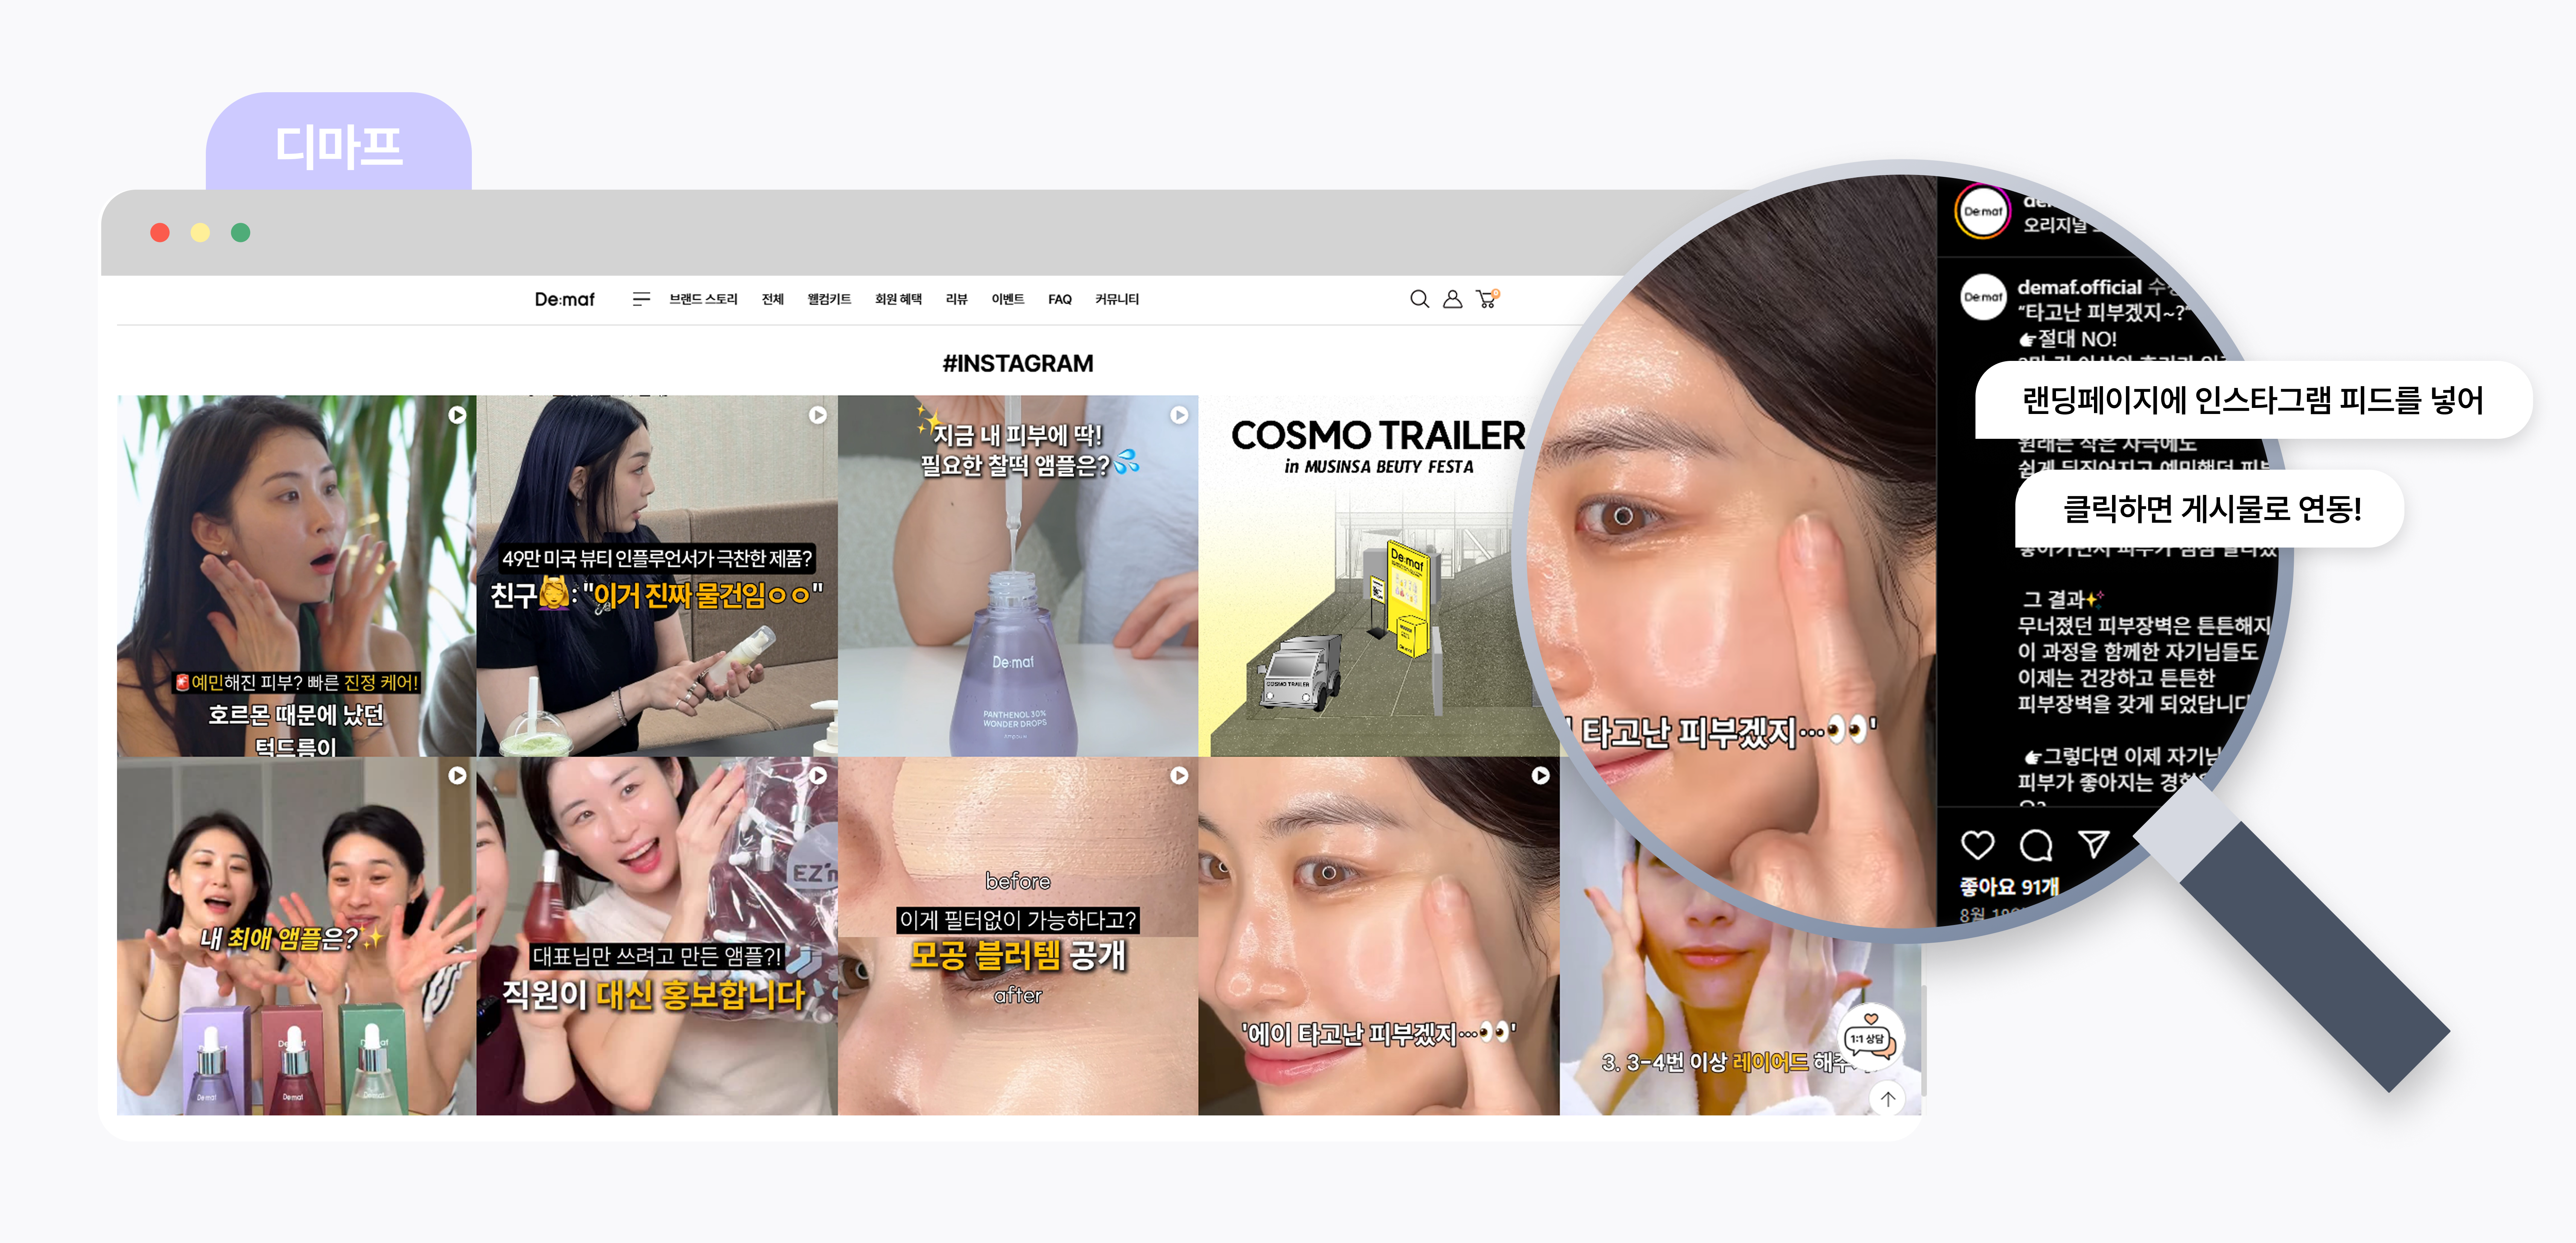The width and height of the screenshot is (2576, 1243).
Task: Select the 전체 menu item
Action: tap(772, 299)
